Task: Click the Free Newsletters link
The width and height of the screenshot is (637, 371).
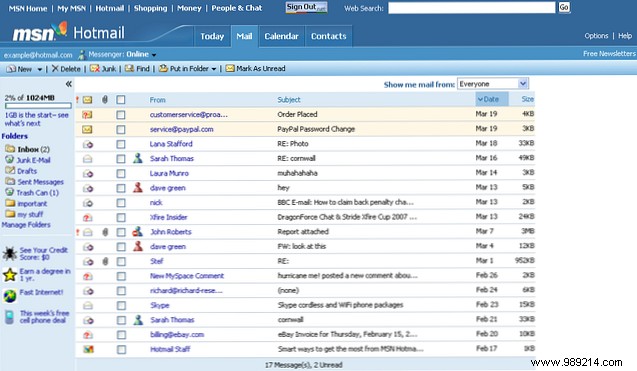Action: pos(609,54)
